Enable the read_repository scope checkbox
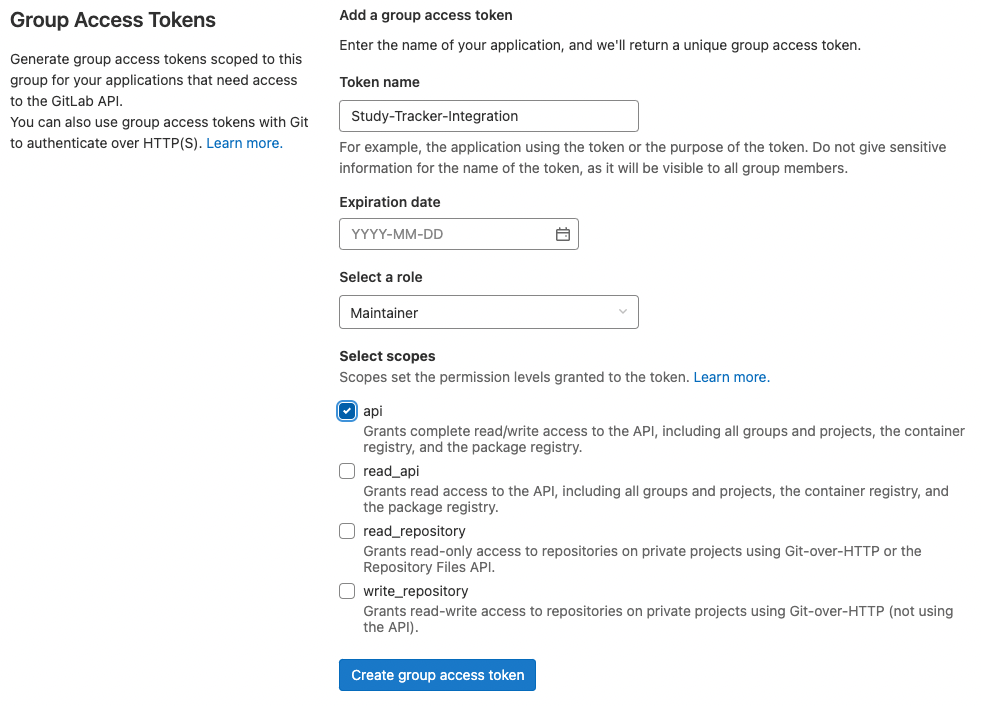Screen dimensions: 981x706 [x=347, y=531]
